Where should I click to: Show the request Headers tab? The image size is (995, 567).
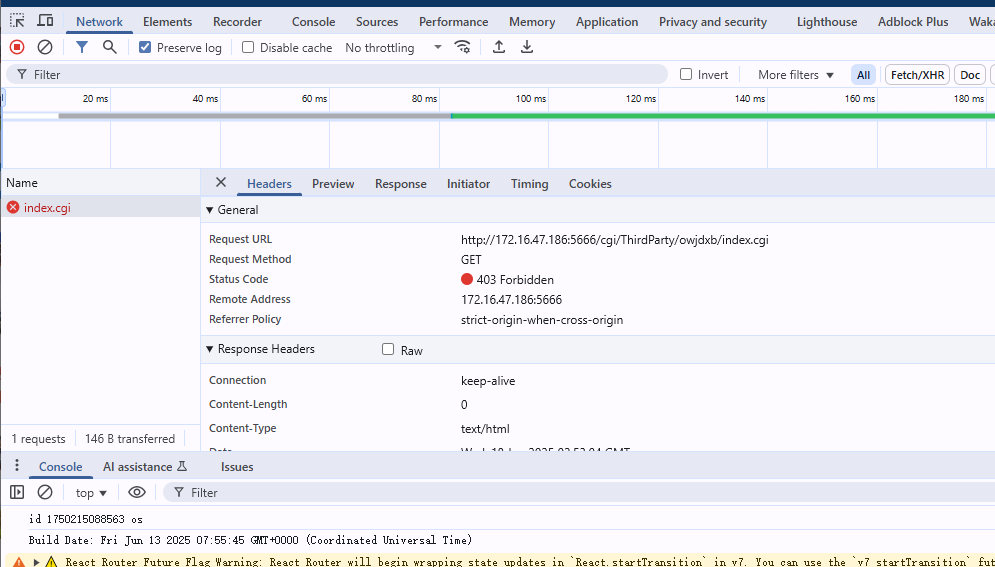pyautogui.click(x=269, y=184)
